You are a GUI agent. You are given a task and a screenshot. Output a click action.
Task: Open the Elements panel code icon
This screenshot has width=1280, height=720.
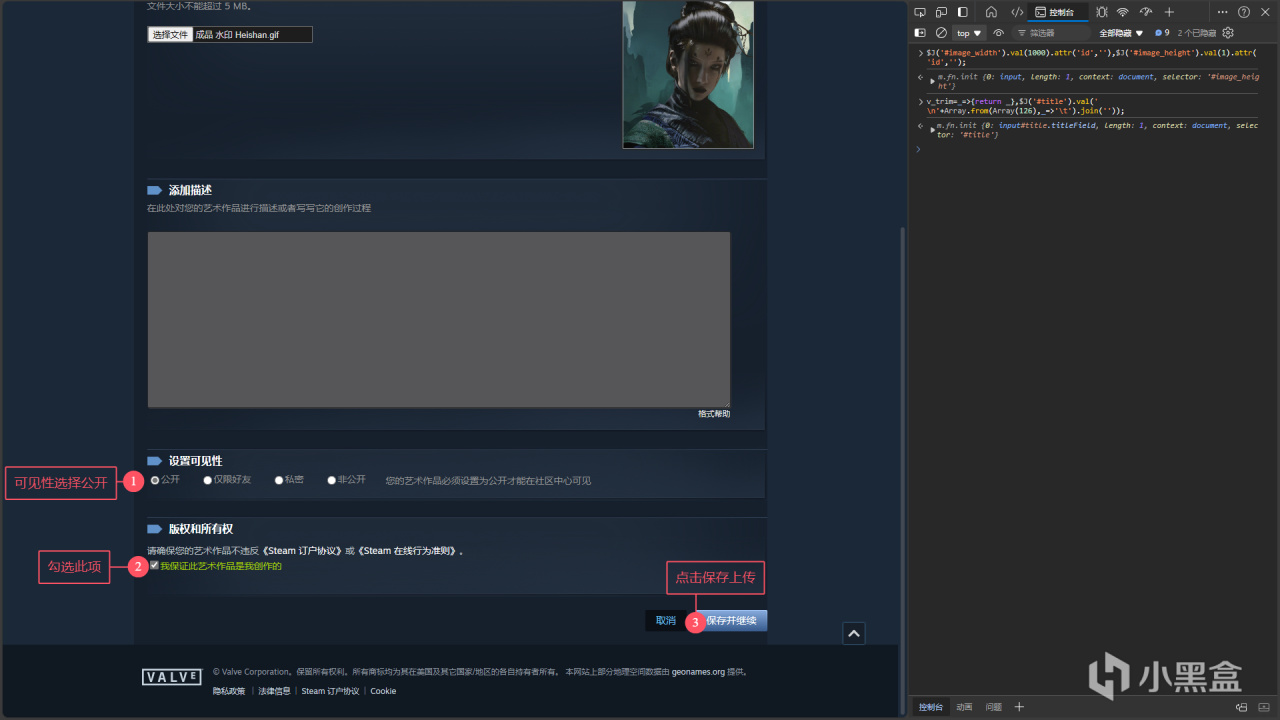(x=1016, y=12)
